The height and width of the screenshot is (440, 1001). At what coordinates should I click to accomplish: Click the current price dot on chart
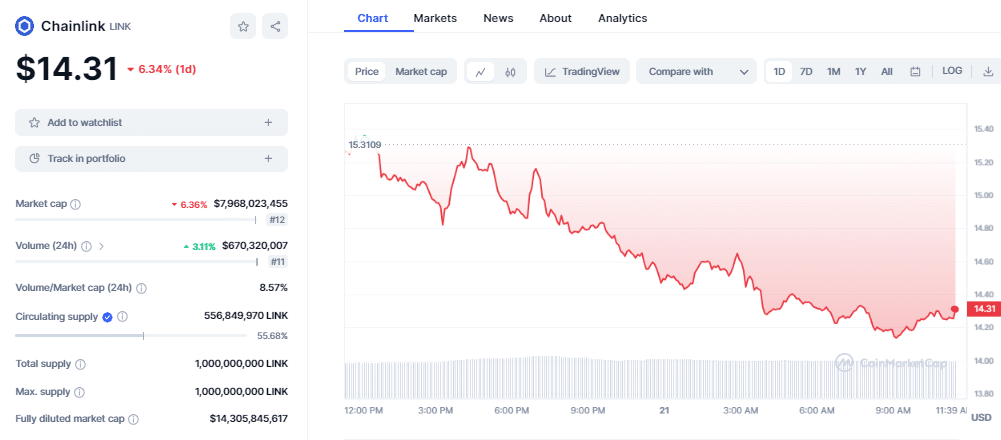click(954, 309)
